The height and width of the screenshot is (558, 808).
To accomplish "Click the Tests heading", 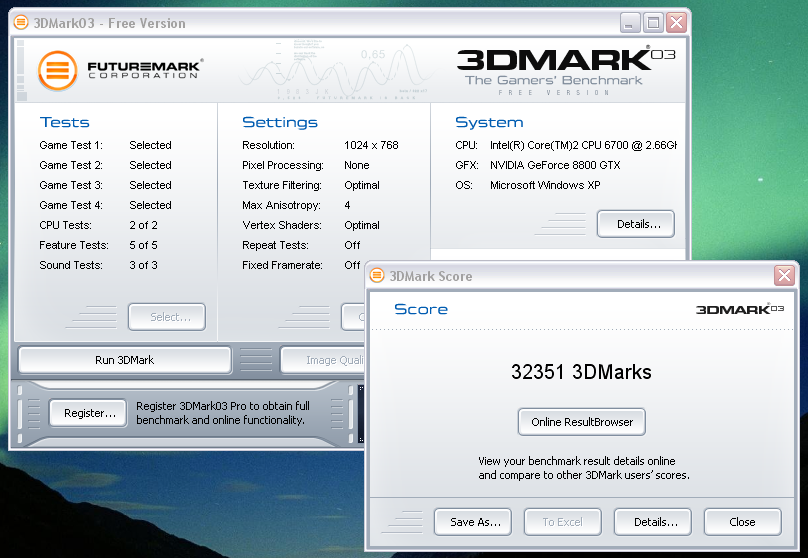I will tap(64, 122).
